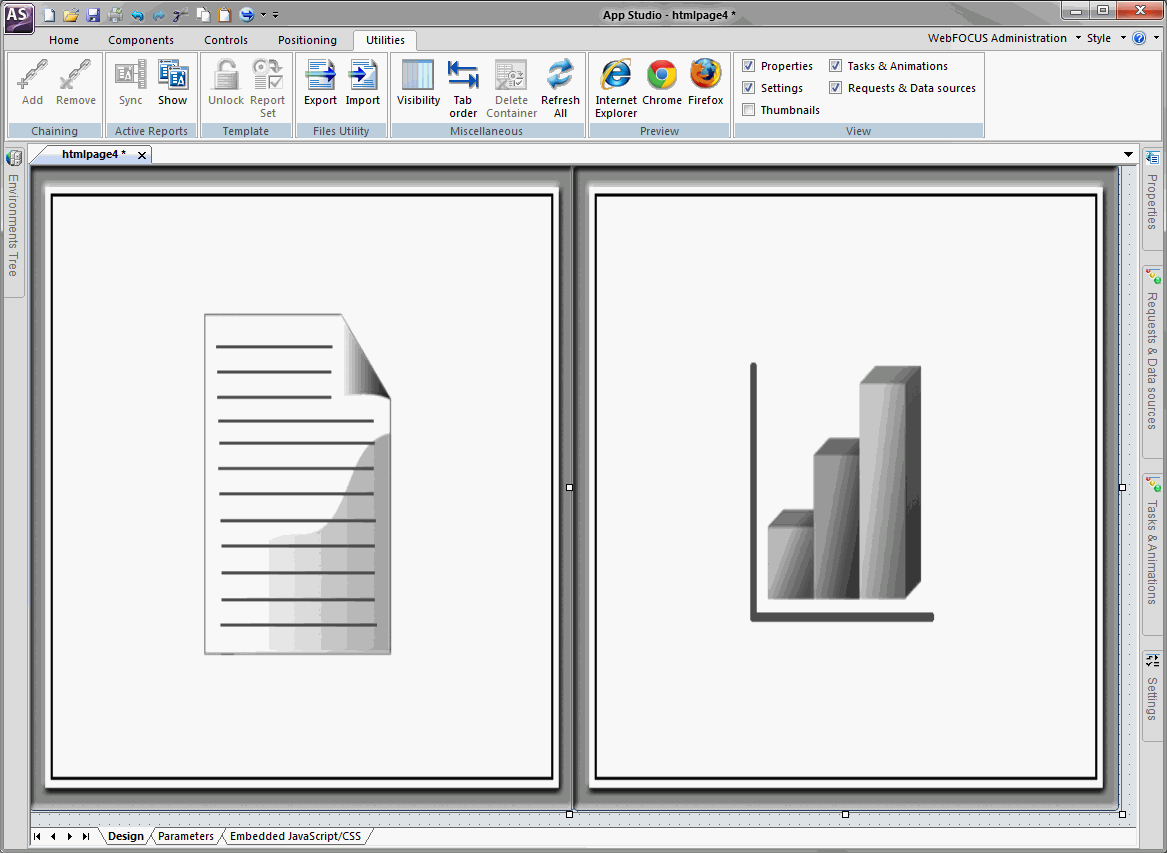The image size is (1167, 853).
Task: Preview page in Firefox
Action: (x=706, y=83)
